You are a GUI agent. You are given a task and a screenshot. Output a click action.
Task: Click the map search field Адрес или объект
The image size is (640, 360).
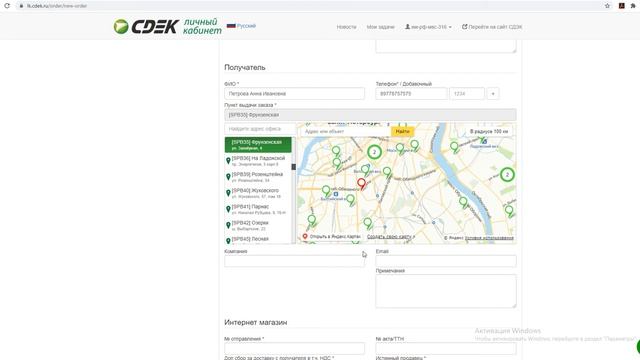coord(346,131)
